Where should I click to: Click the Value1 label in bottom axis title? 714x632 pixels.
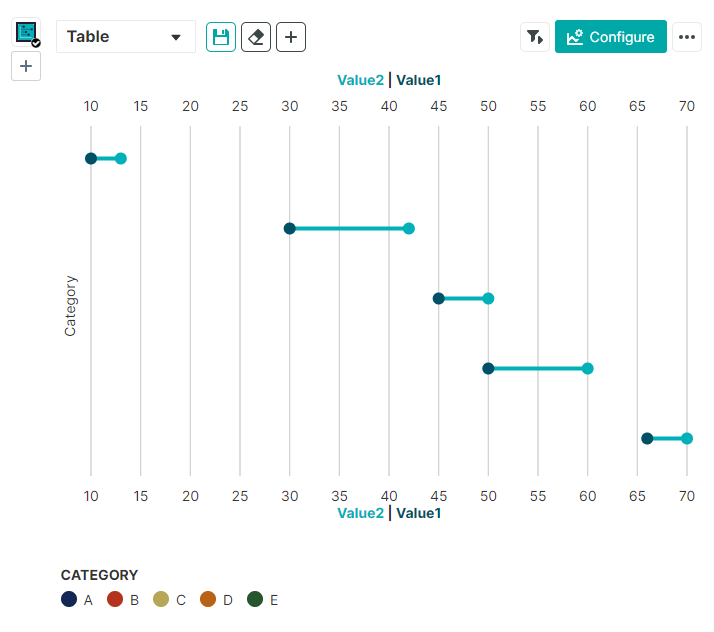(x=419, y=513)
